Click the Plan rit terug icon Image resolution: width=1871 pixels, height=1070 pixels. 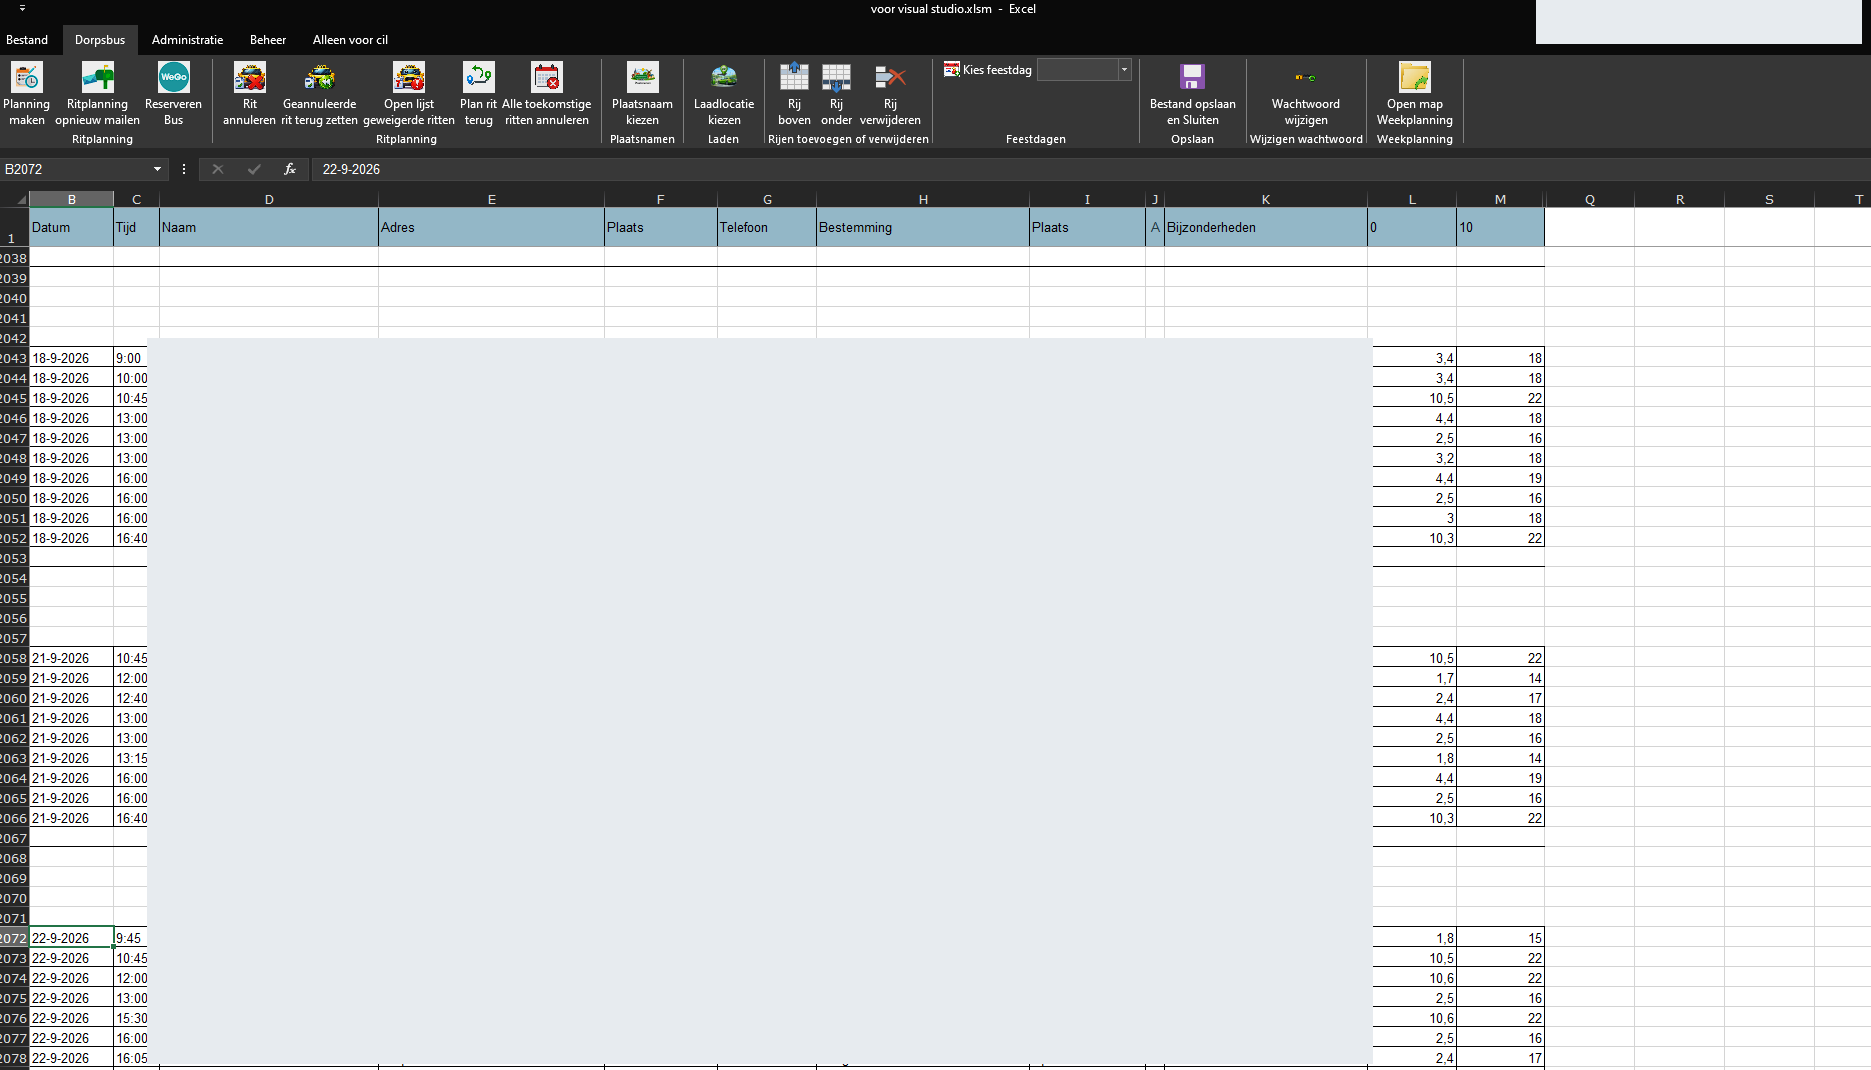479,78
